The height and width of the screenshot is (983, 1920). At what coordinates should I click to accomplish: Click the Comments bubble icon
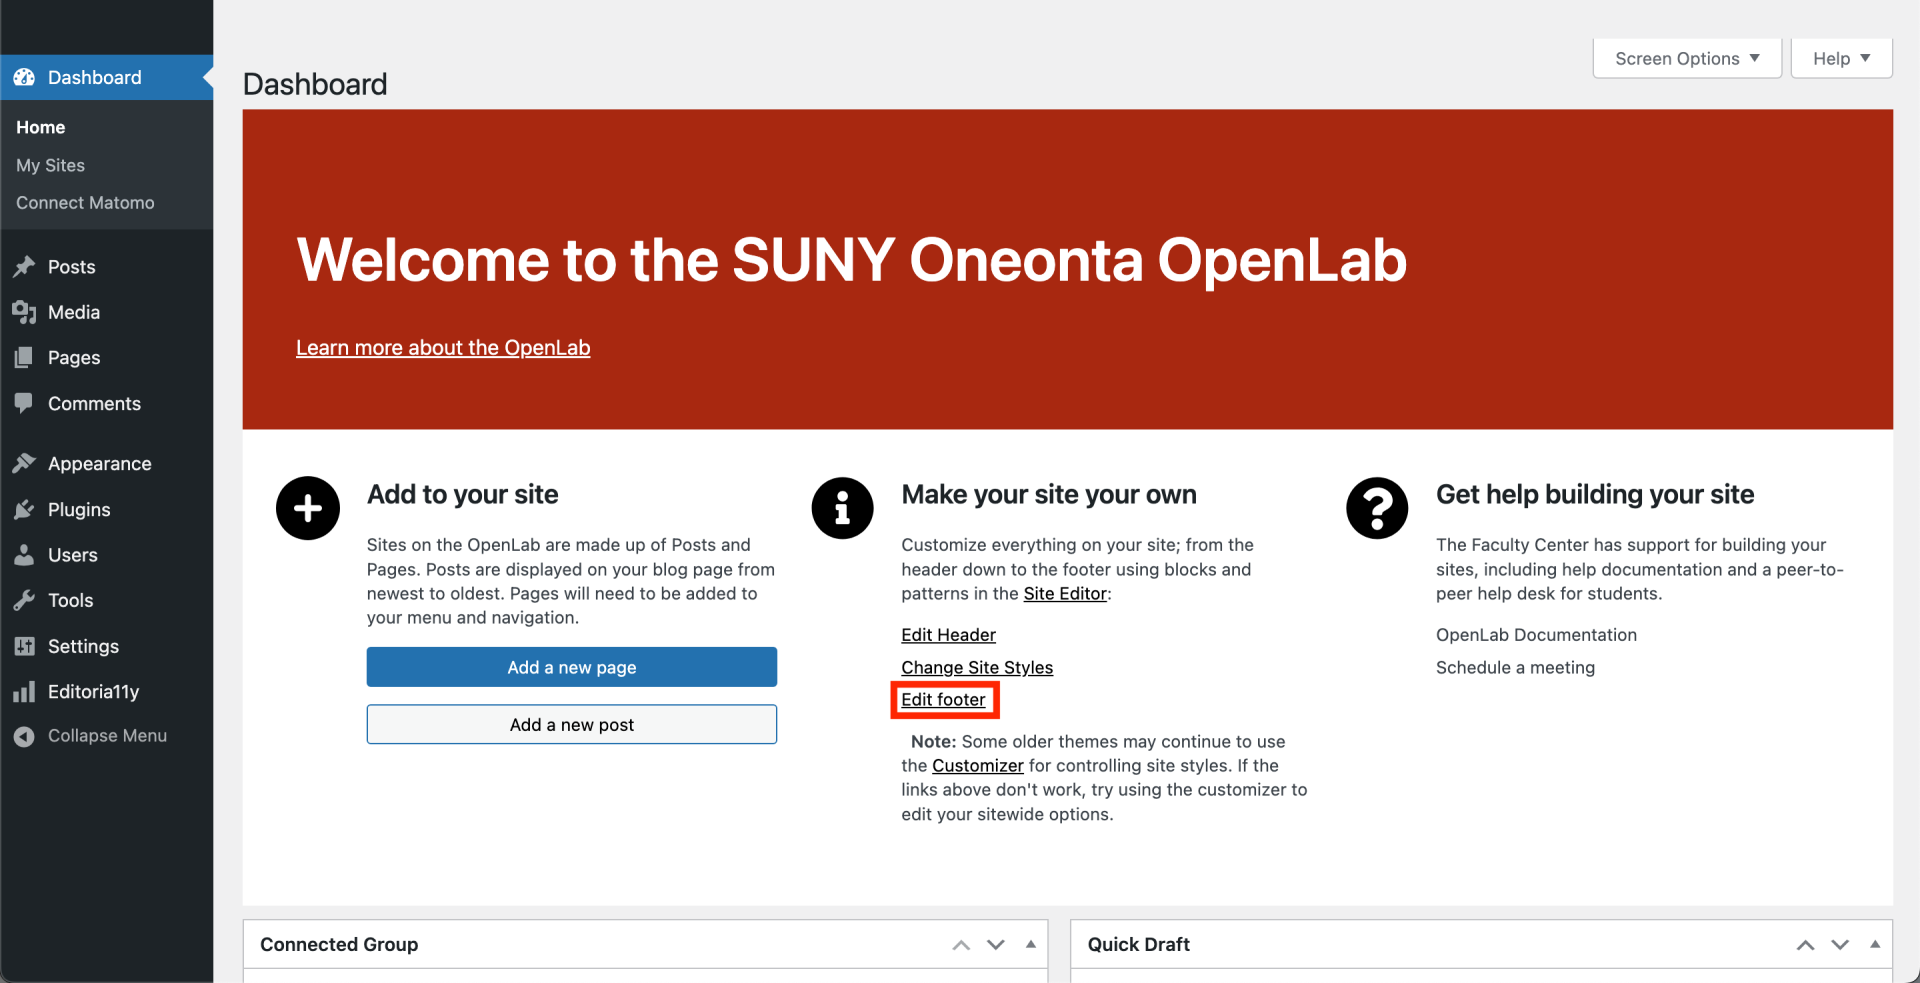point(24,403)
